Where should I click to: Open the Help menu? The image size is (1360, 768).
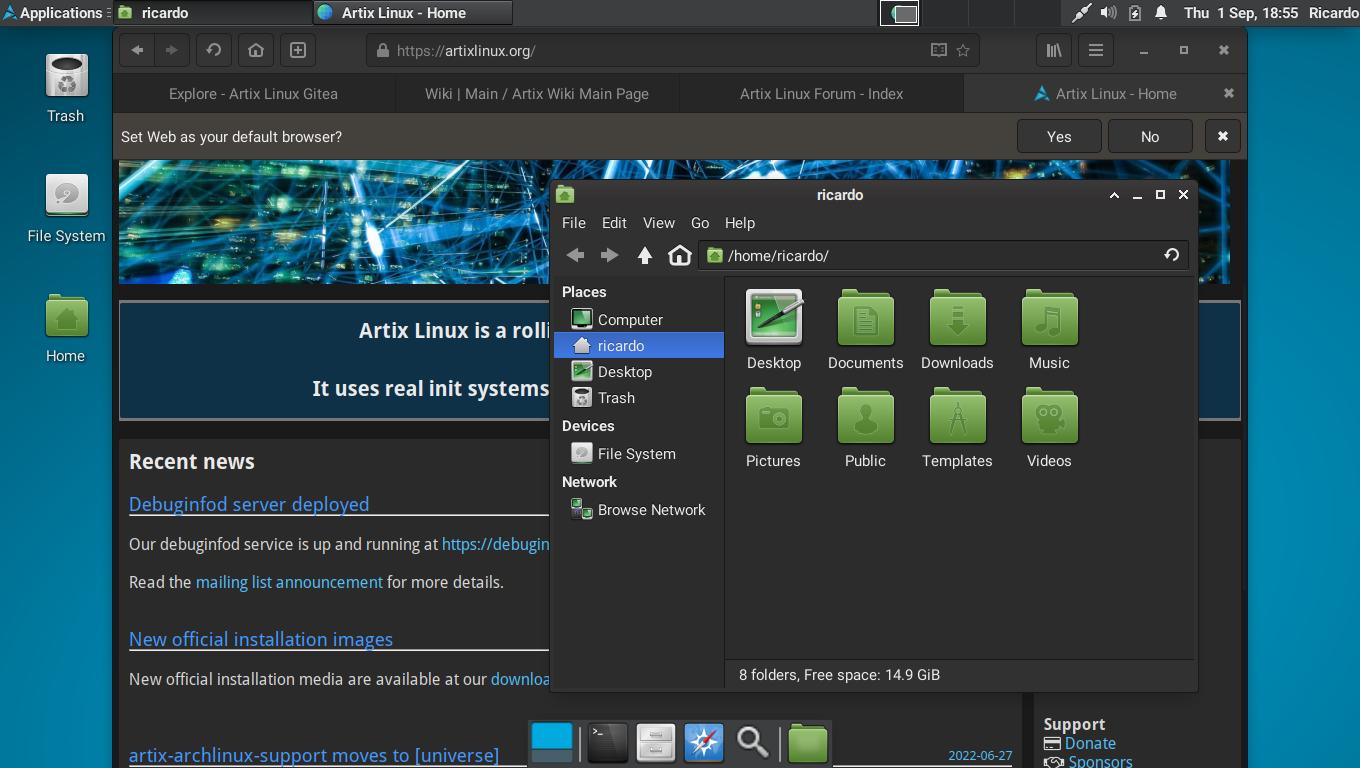[x=740, y=223]
